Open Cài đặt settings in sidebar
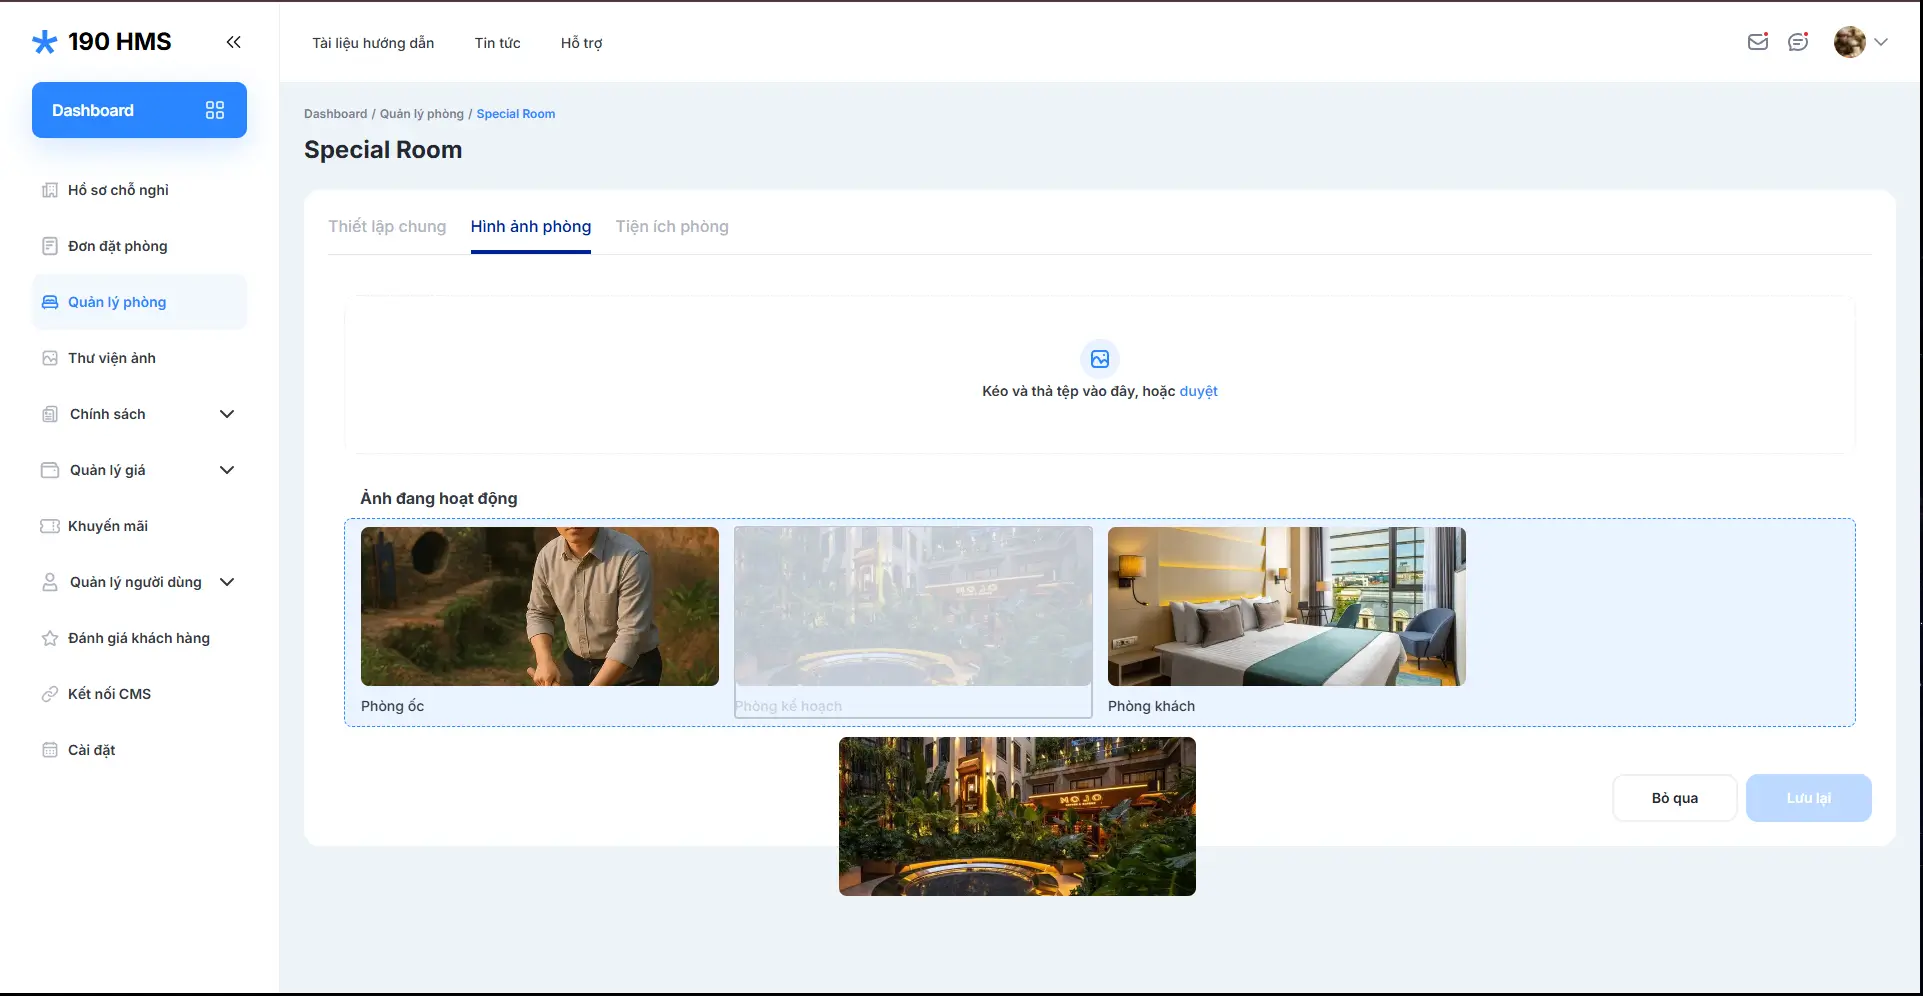The image size is (1923, 996). [91, 750]
